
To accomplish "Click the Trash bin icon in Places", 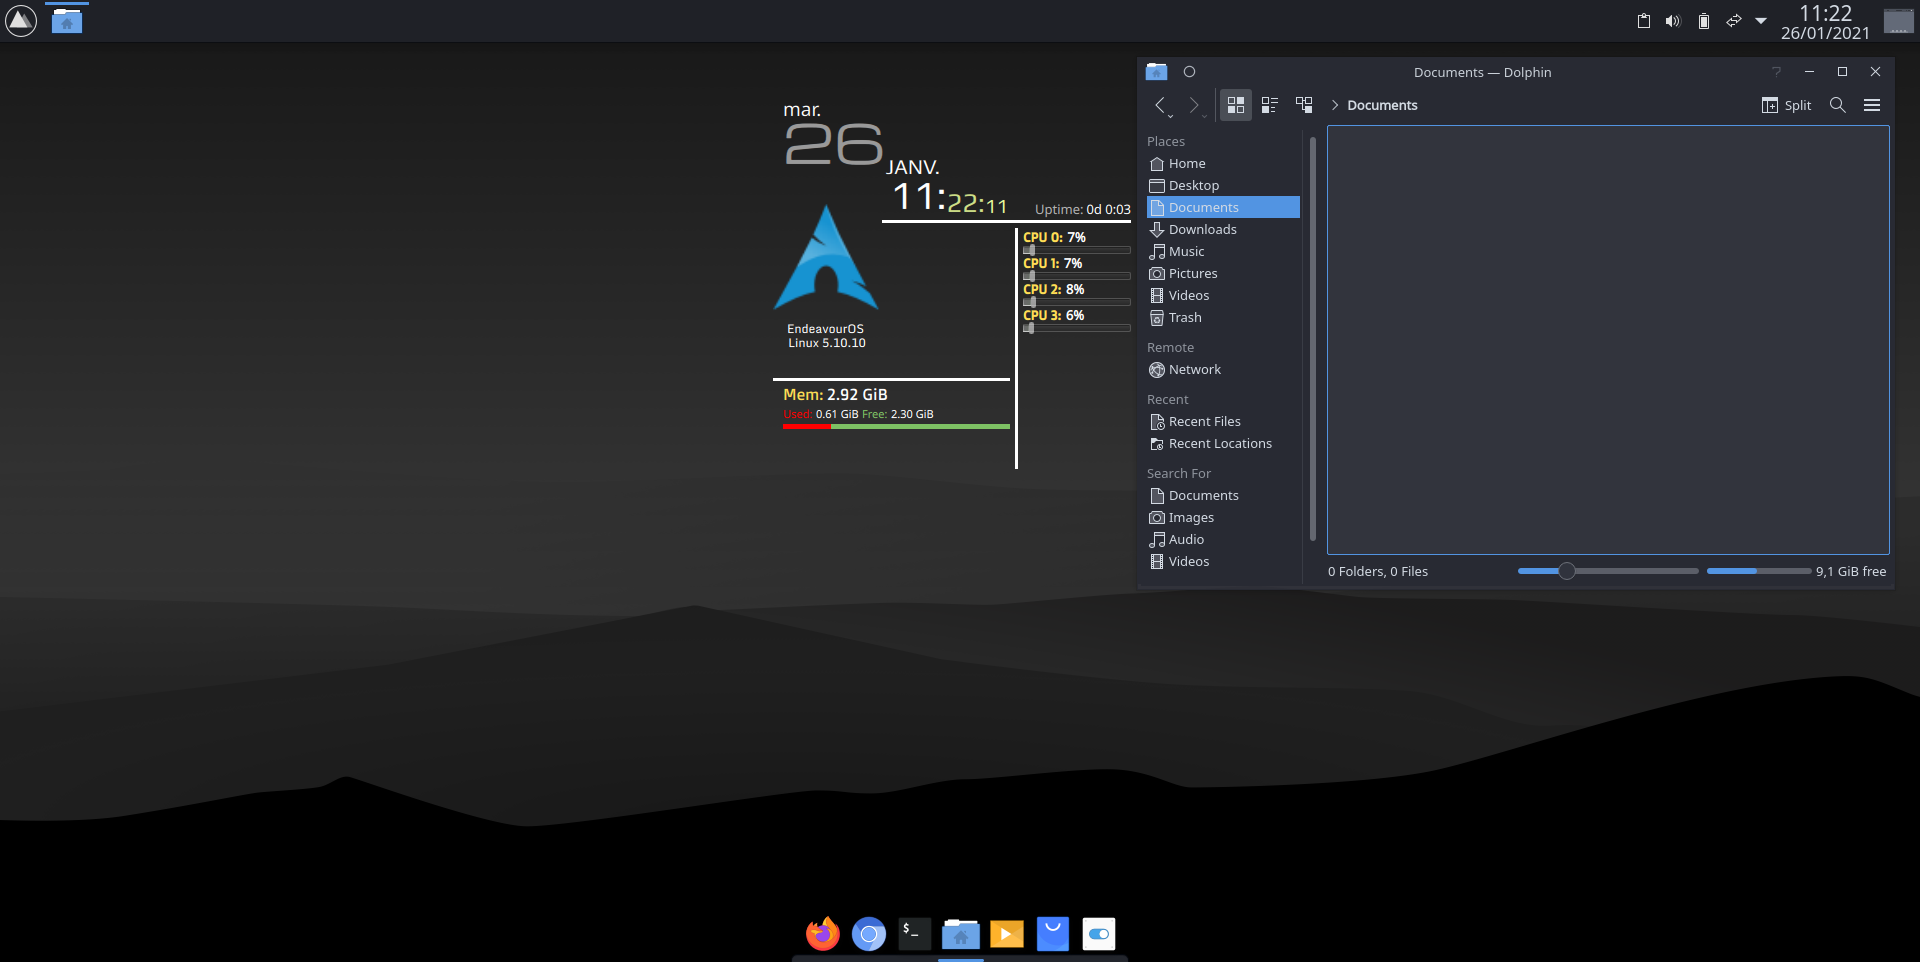I will click(x=1157, y=318).
